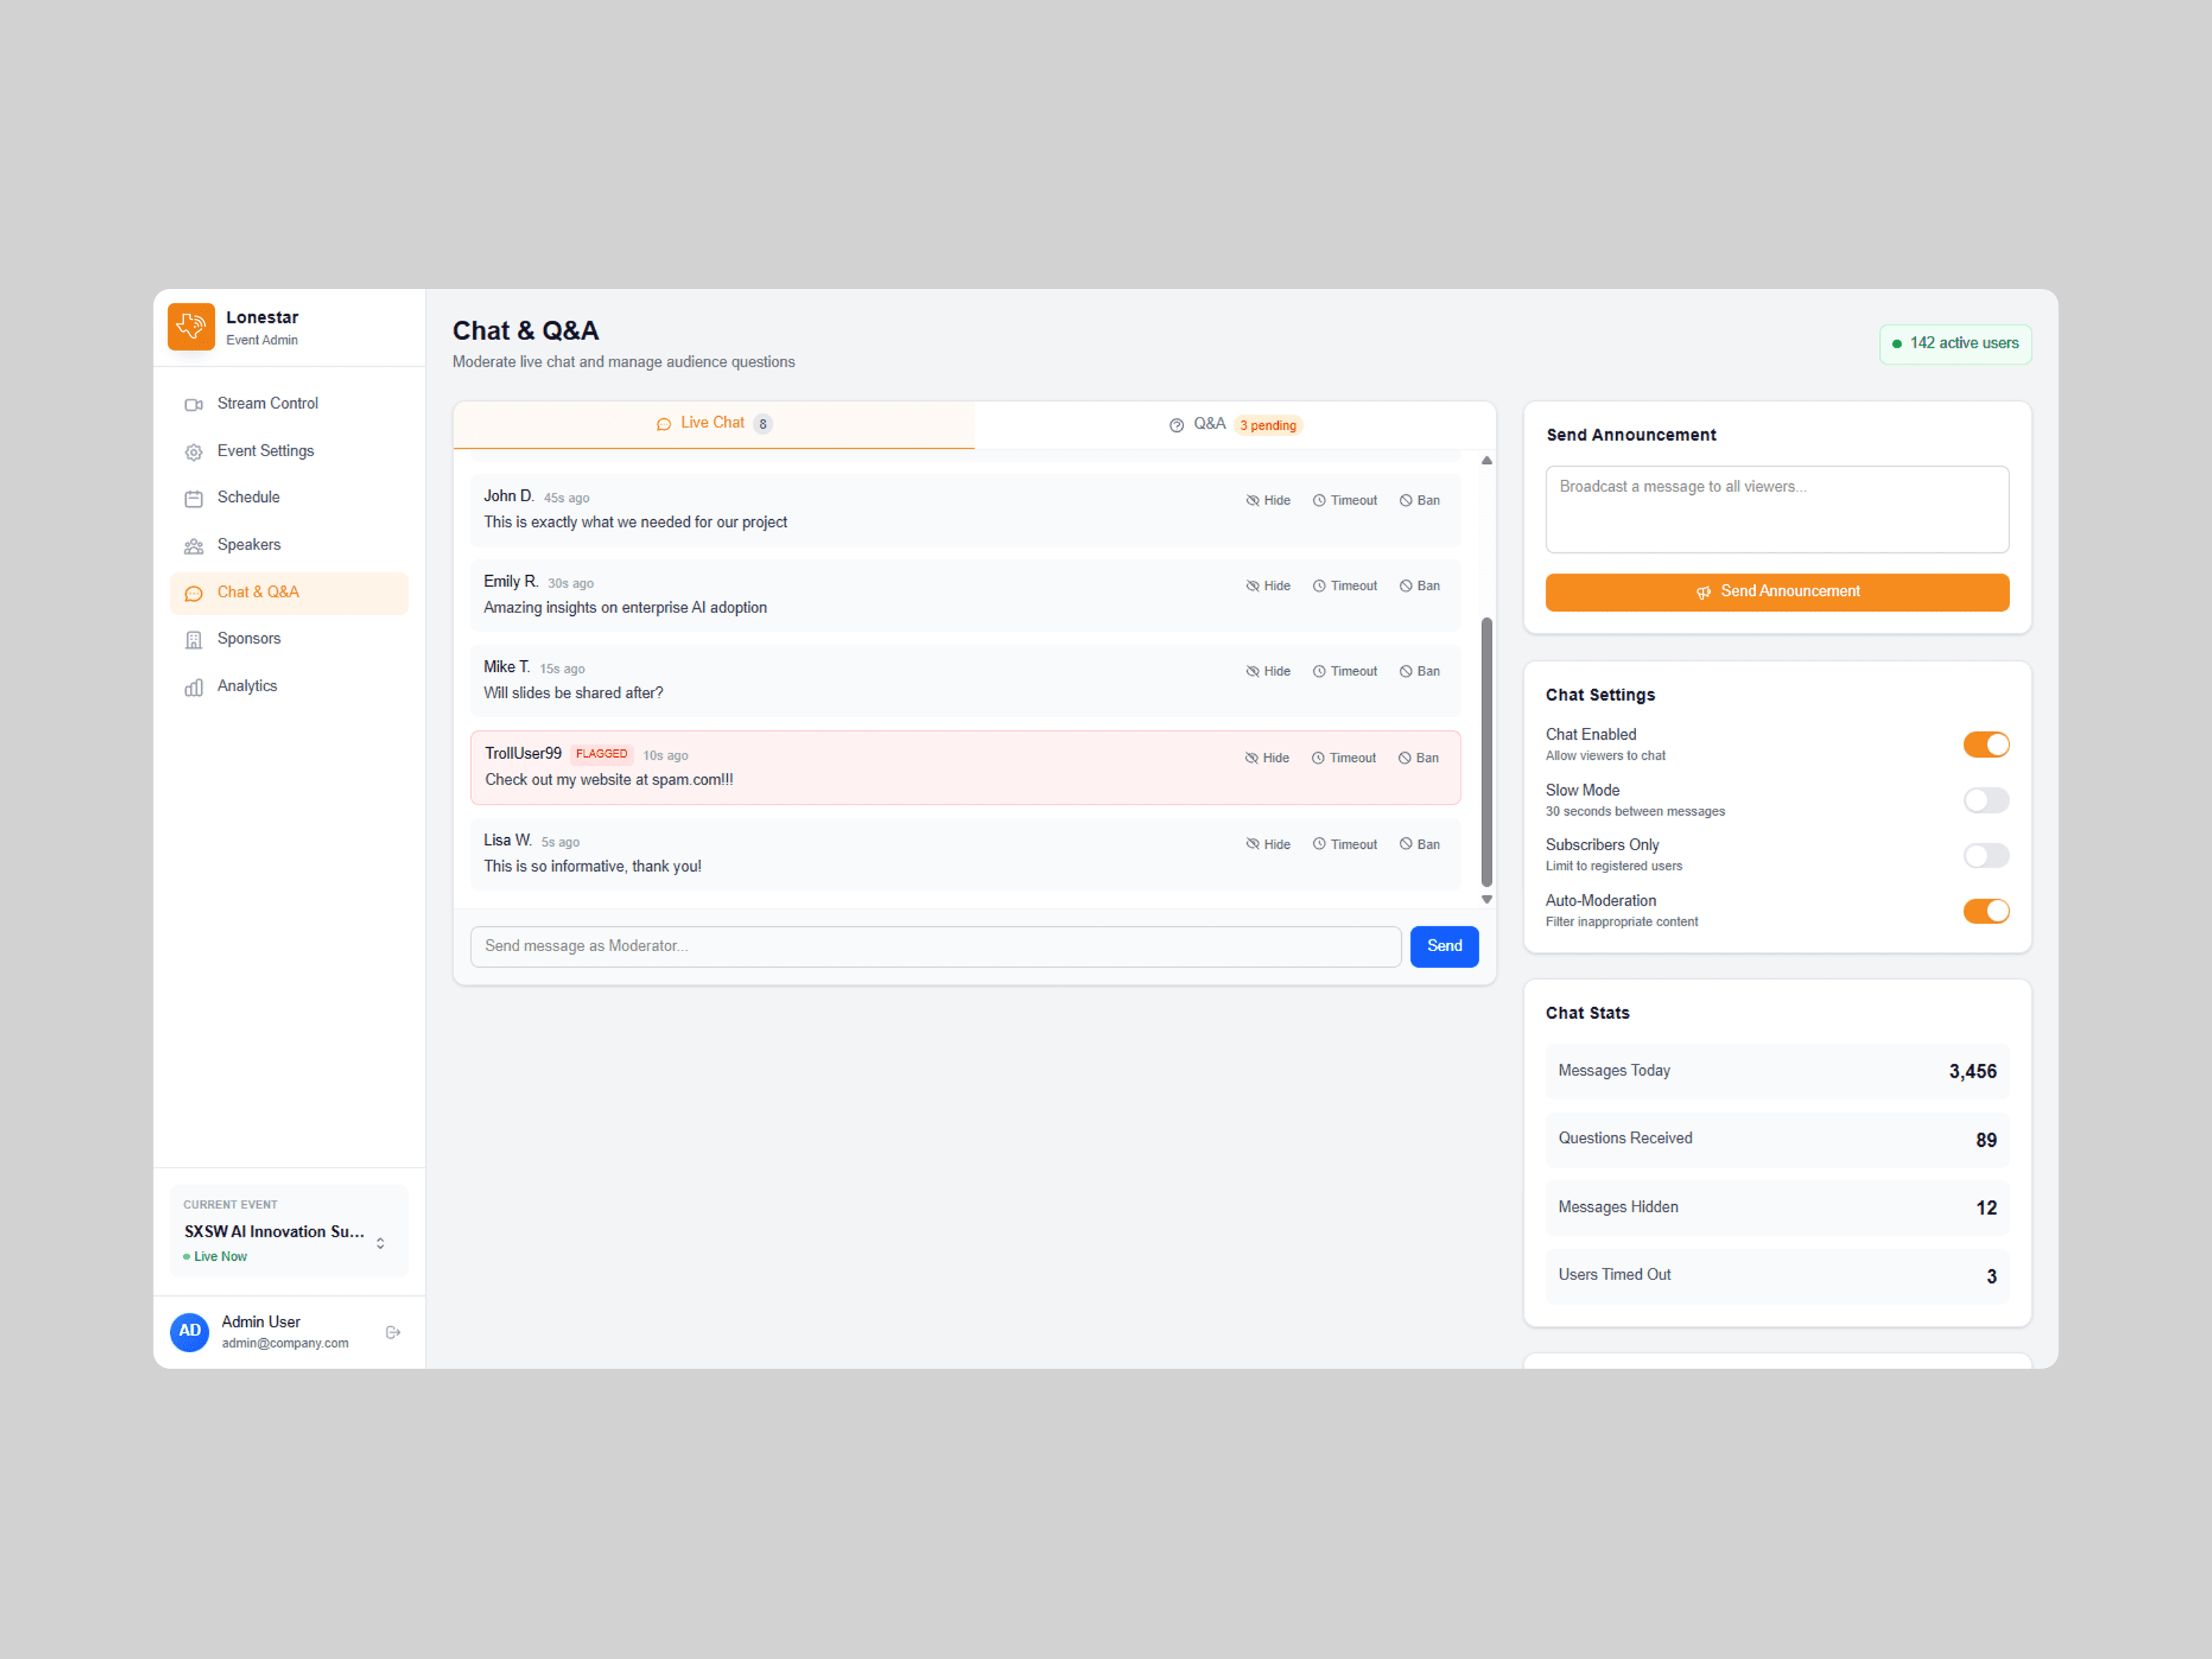Hide TrollUser99's flagged message
The width and height of the screenshot is (2212, 1659).
(1267, 758)
